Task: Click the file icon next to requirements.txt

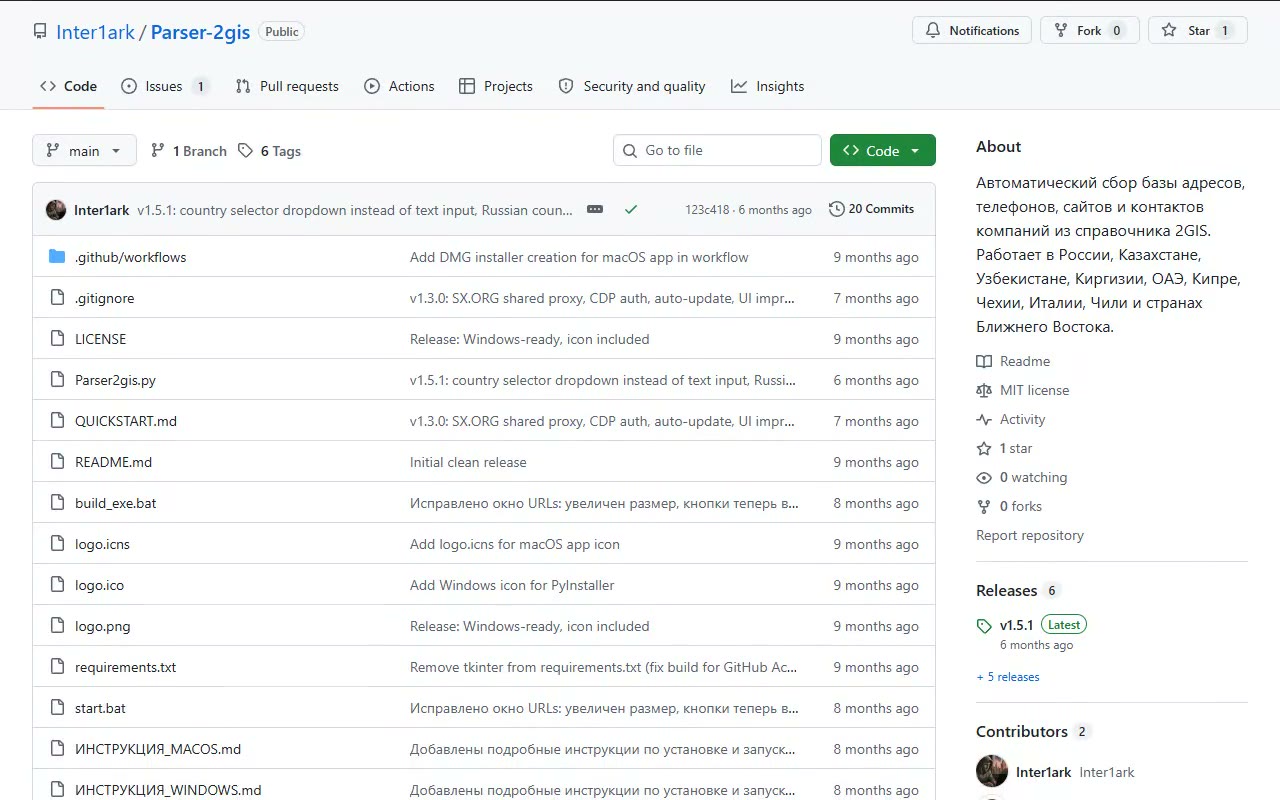Action: click(x=57, y=667)
